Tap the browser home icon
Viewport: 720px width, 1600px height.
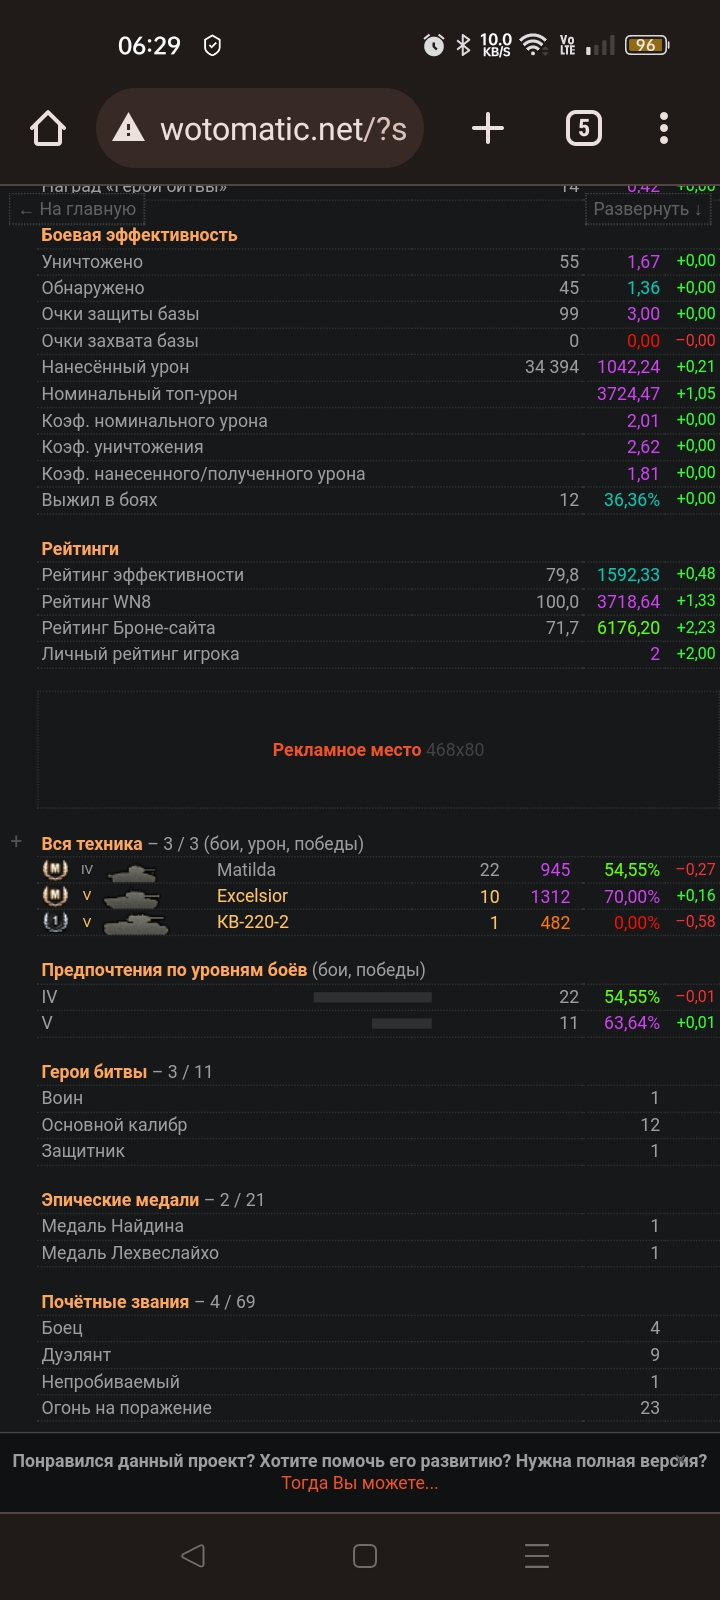click(48, 129)
